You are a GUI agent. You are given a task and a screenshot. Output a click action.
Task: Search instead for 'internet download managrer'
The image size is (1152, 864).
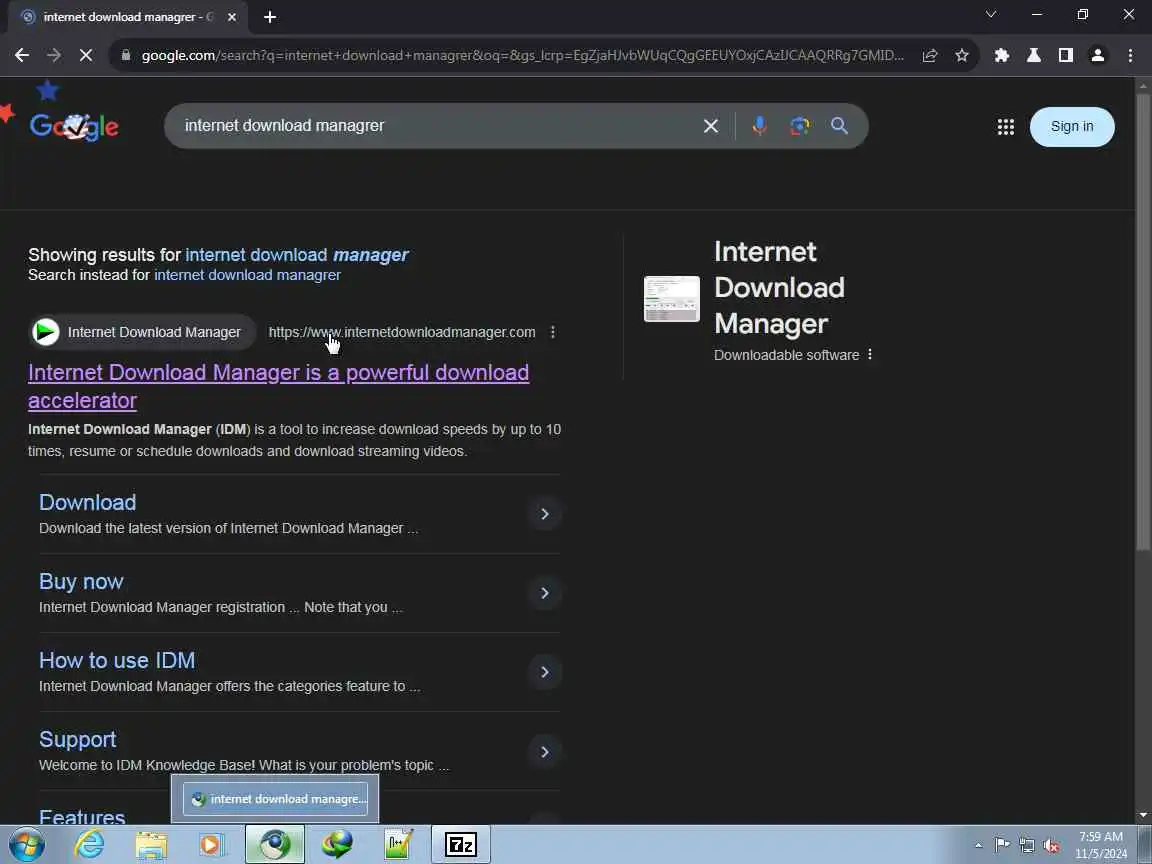point(248,275)
